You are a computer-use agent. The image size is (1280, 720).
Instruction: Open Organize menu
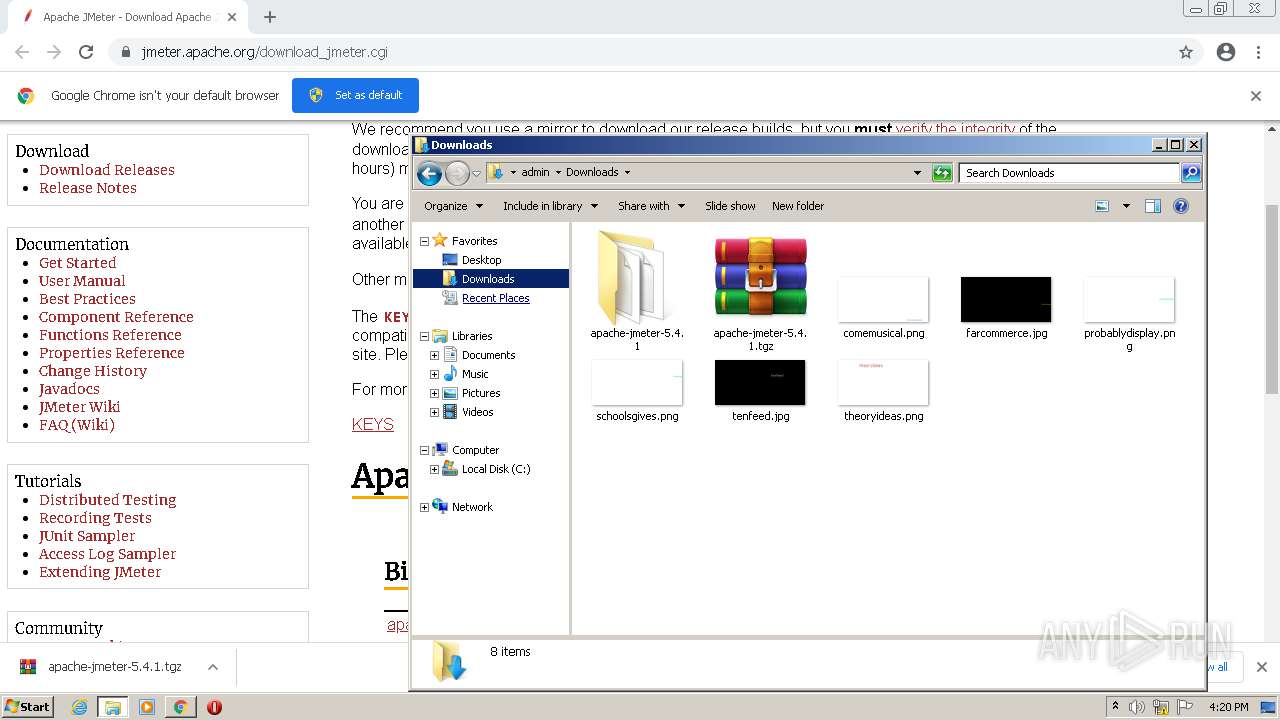click(453, 206)
